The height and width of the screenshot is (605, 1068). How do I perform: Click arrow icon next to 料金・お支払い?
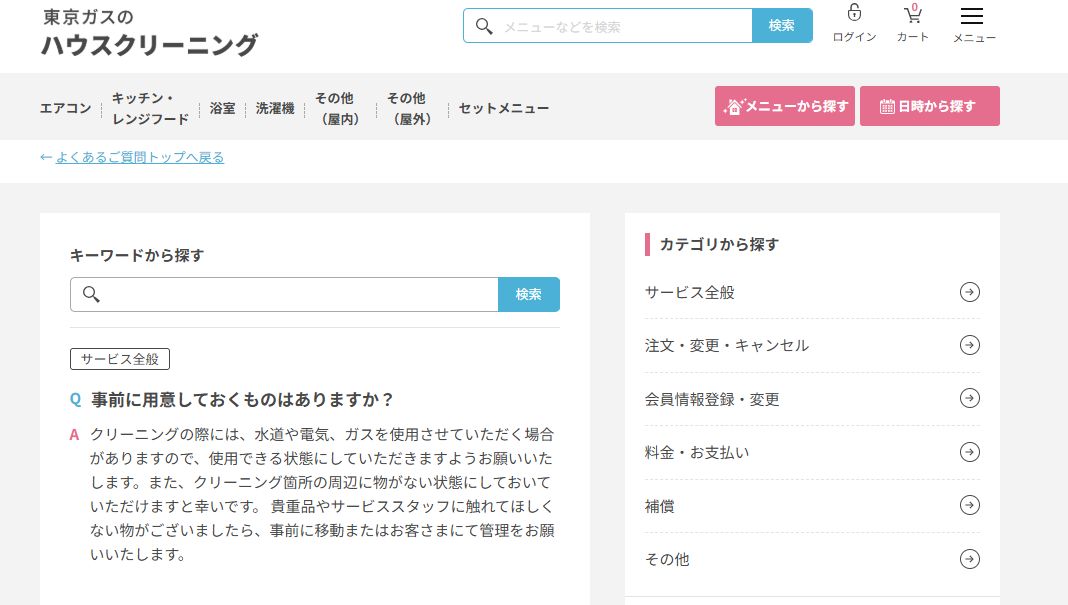(969, 452)
